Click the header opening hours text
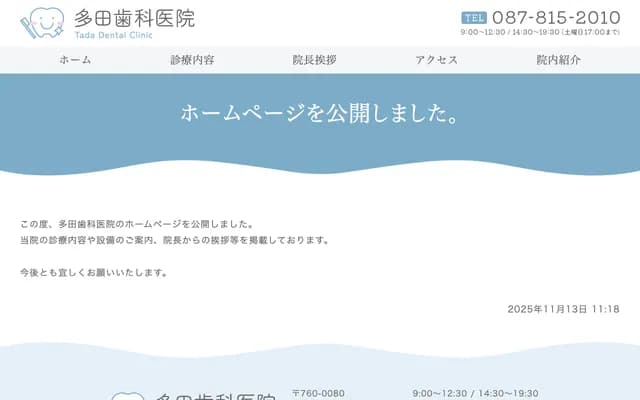 tap(540, 33)
